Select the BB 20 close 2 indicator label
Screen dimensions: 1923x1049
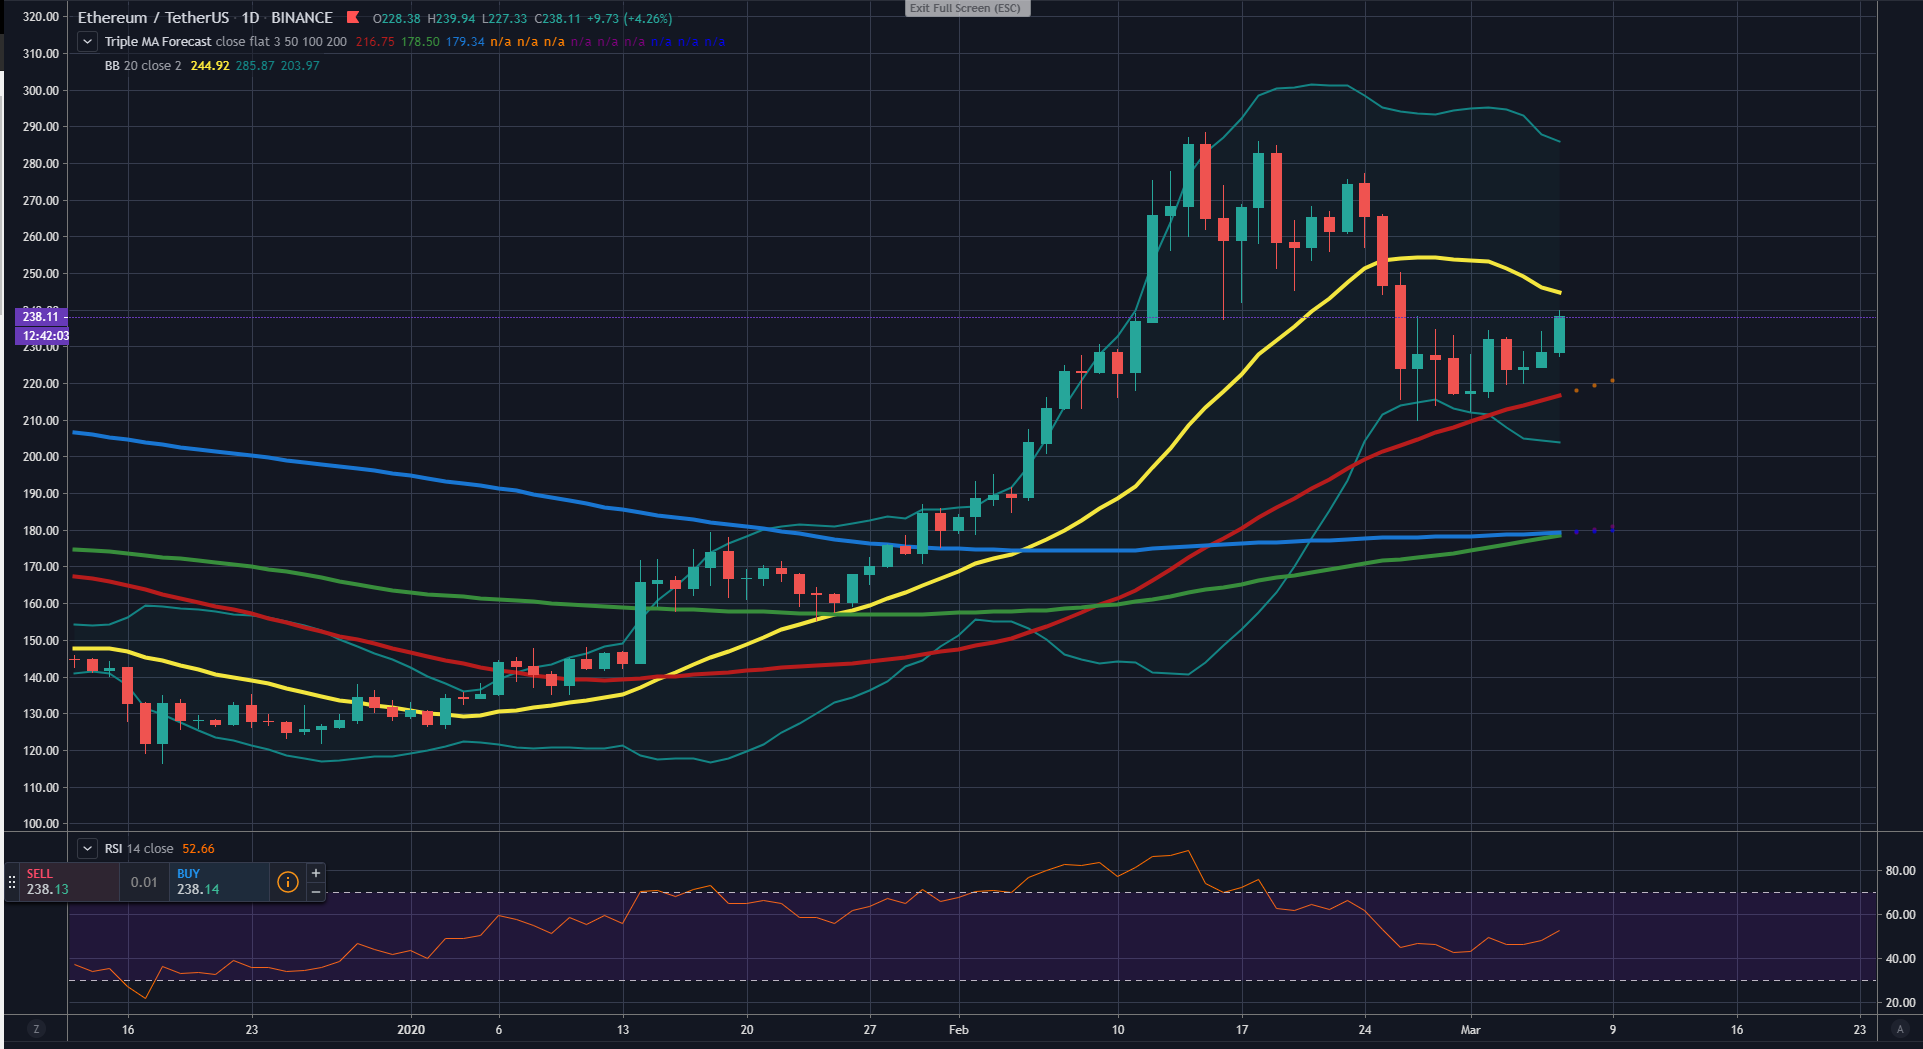pos(143,66)
